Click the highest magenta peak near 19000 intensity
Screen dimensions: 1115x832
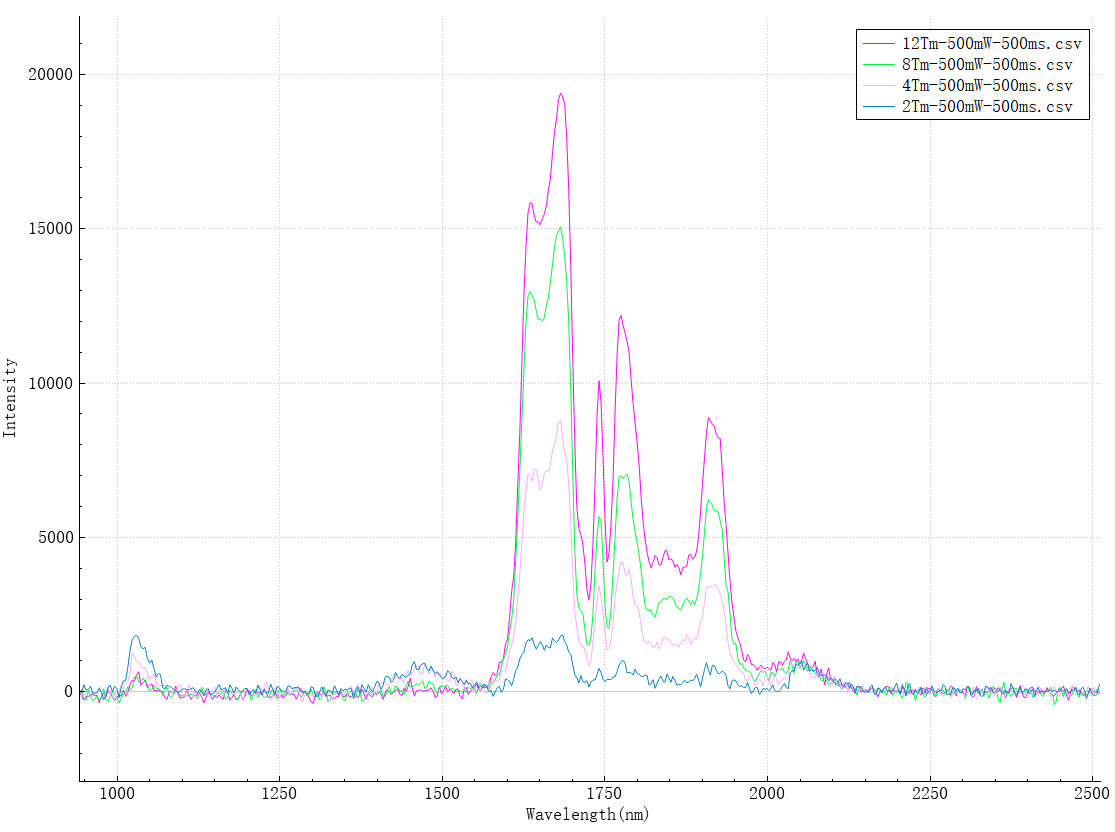561,95
